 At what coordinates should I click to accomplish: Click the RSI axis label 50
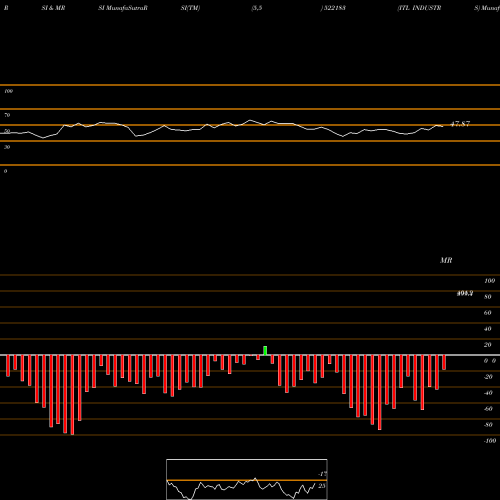7,131
